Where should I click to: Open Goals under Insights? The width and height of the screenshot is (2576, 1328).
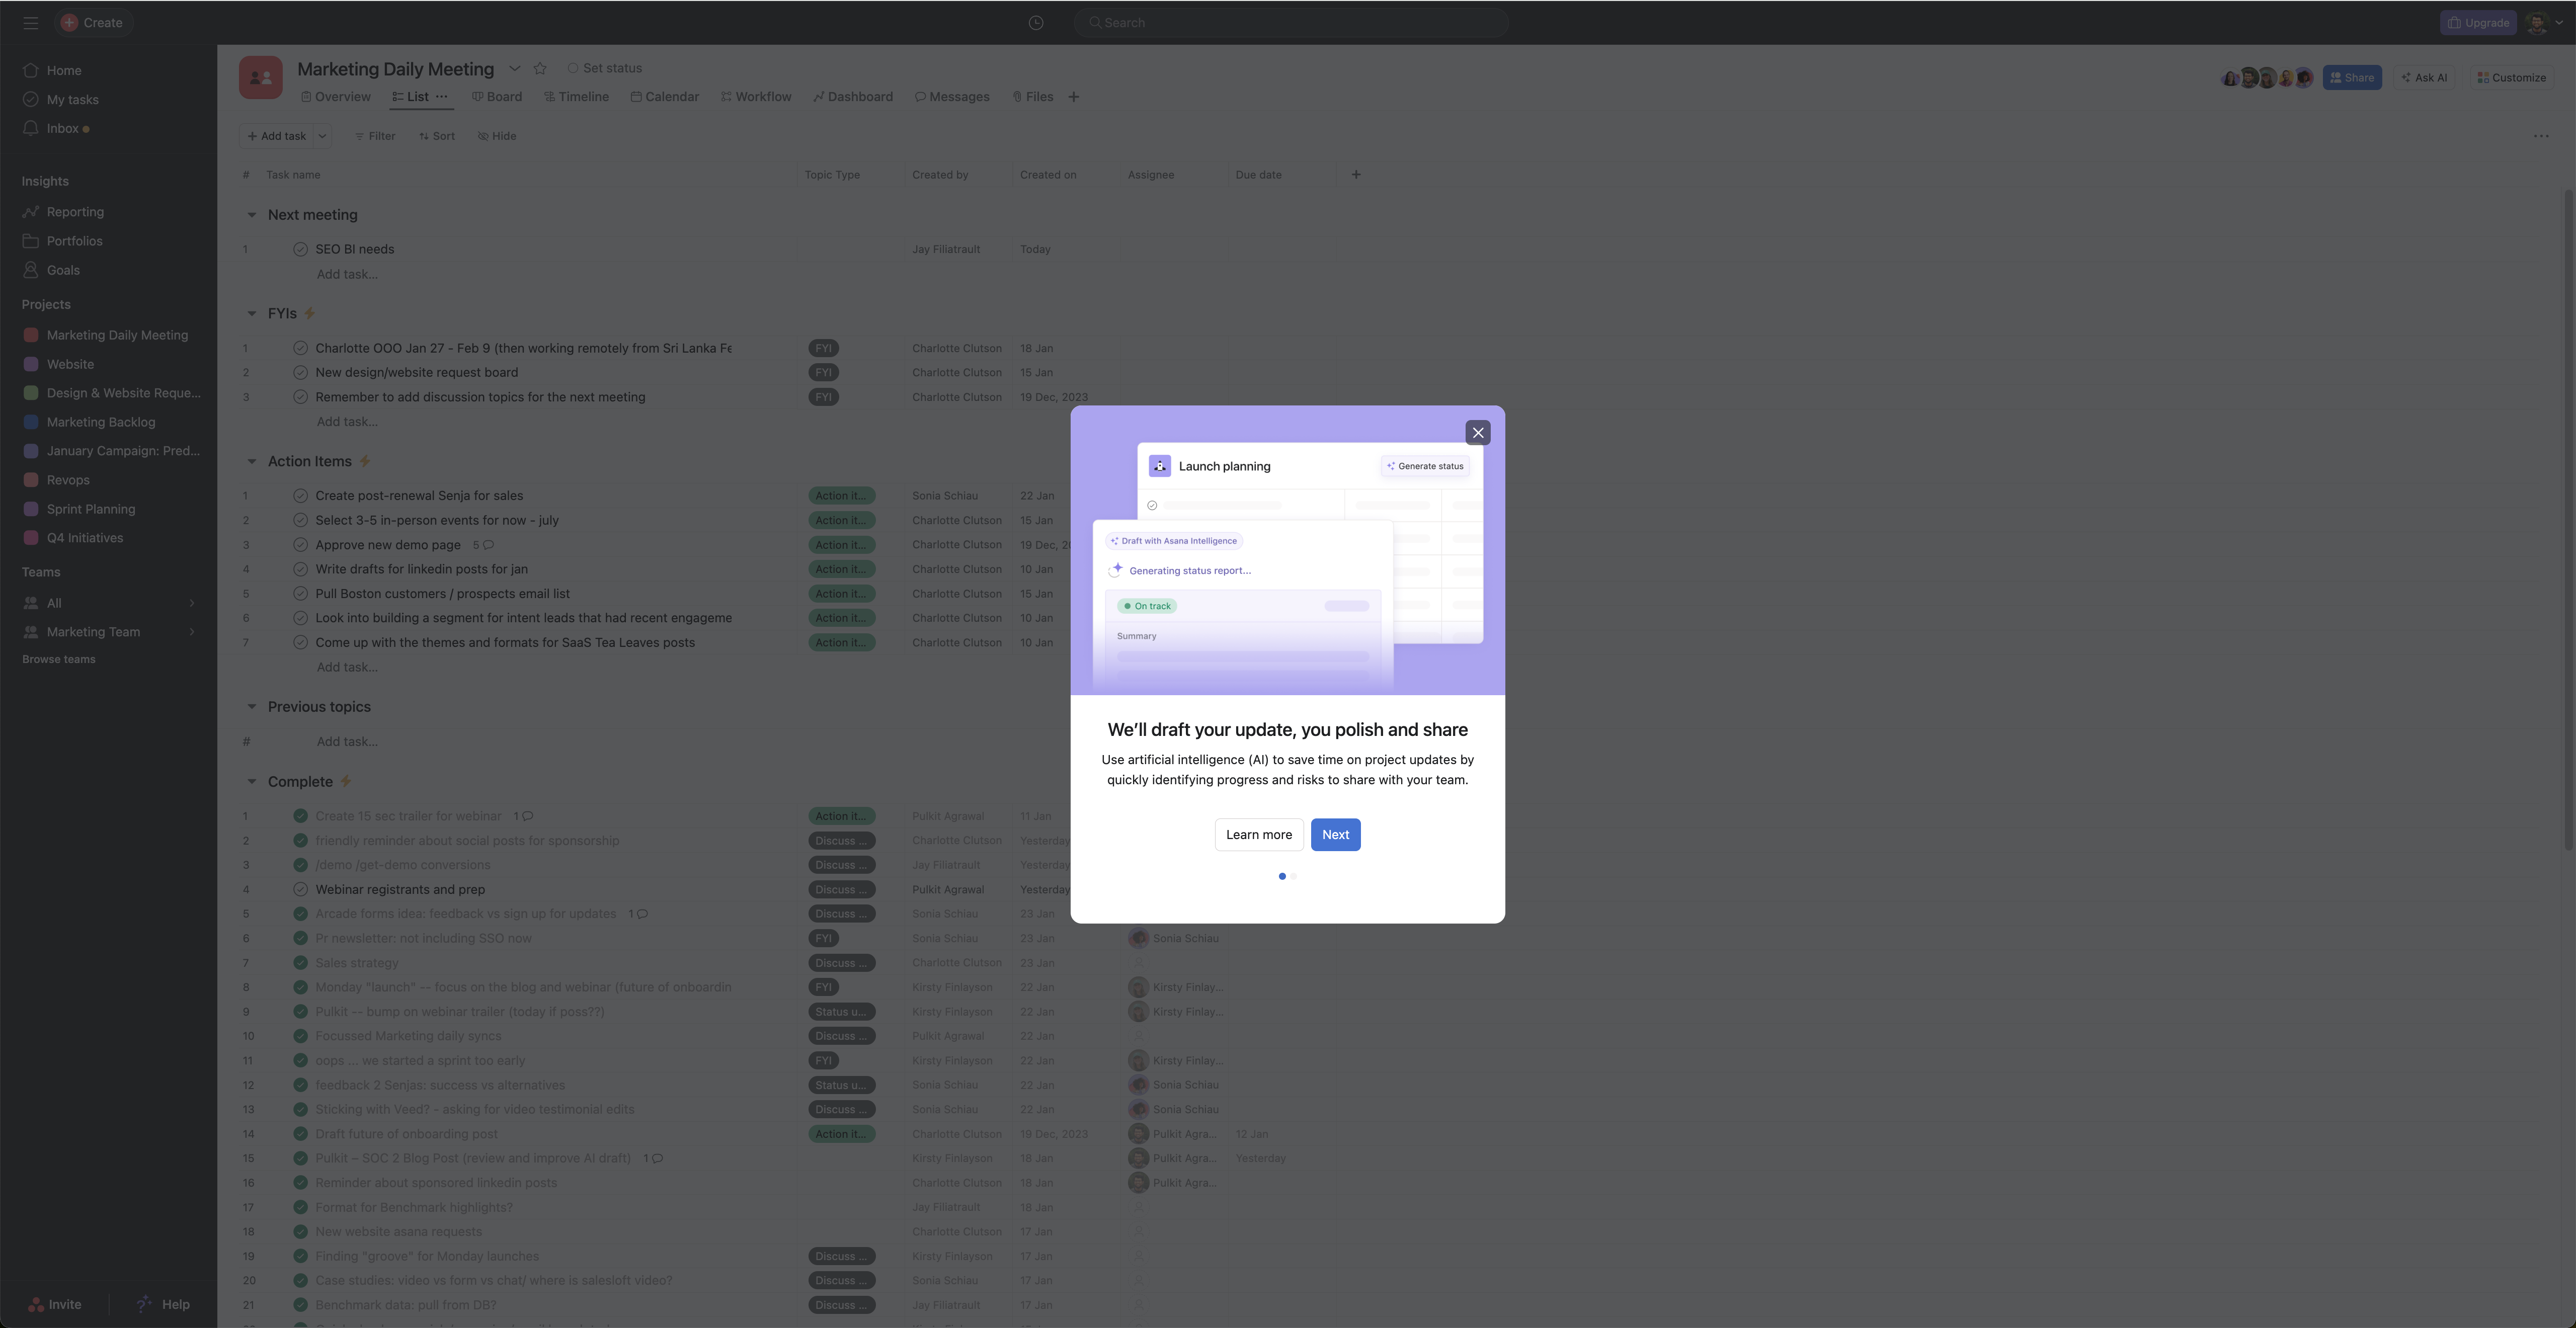click(63, 270)
